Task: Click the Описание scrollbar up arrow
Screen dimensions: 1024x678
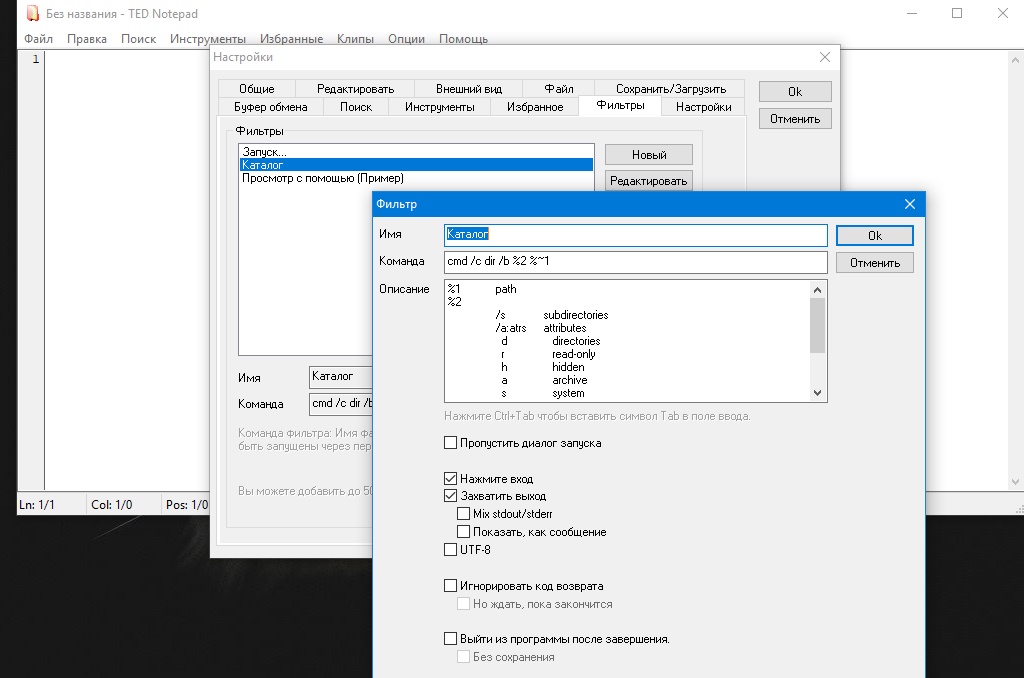Action: coord(818,289)
